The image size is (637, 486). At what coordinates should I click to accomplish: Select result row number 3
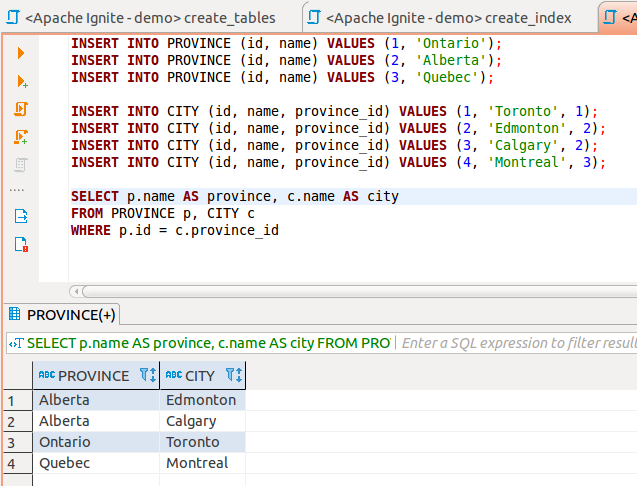pos(17,443)
